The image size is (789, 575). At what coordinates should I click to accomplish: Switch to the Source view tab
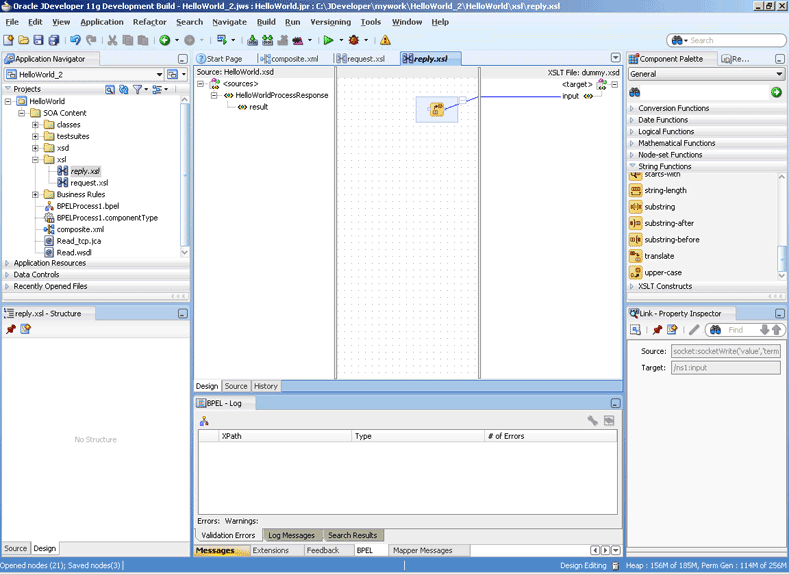tap(236, 386)
